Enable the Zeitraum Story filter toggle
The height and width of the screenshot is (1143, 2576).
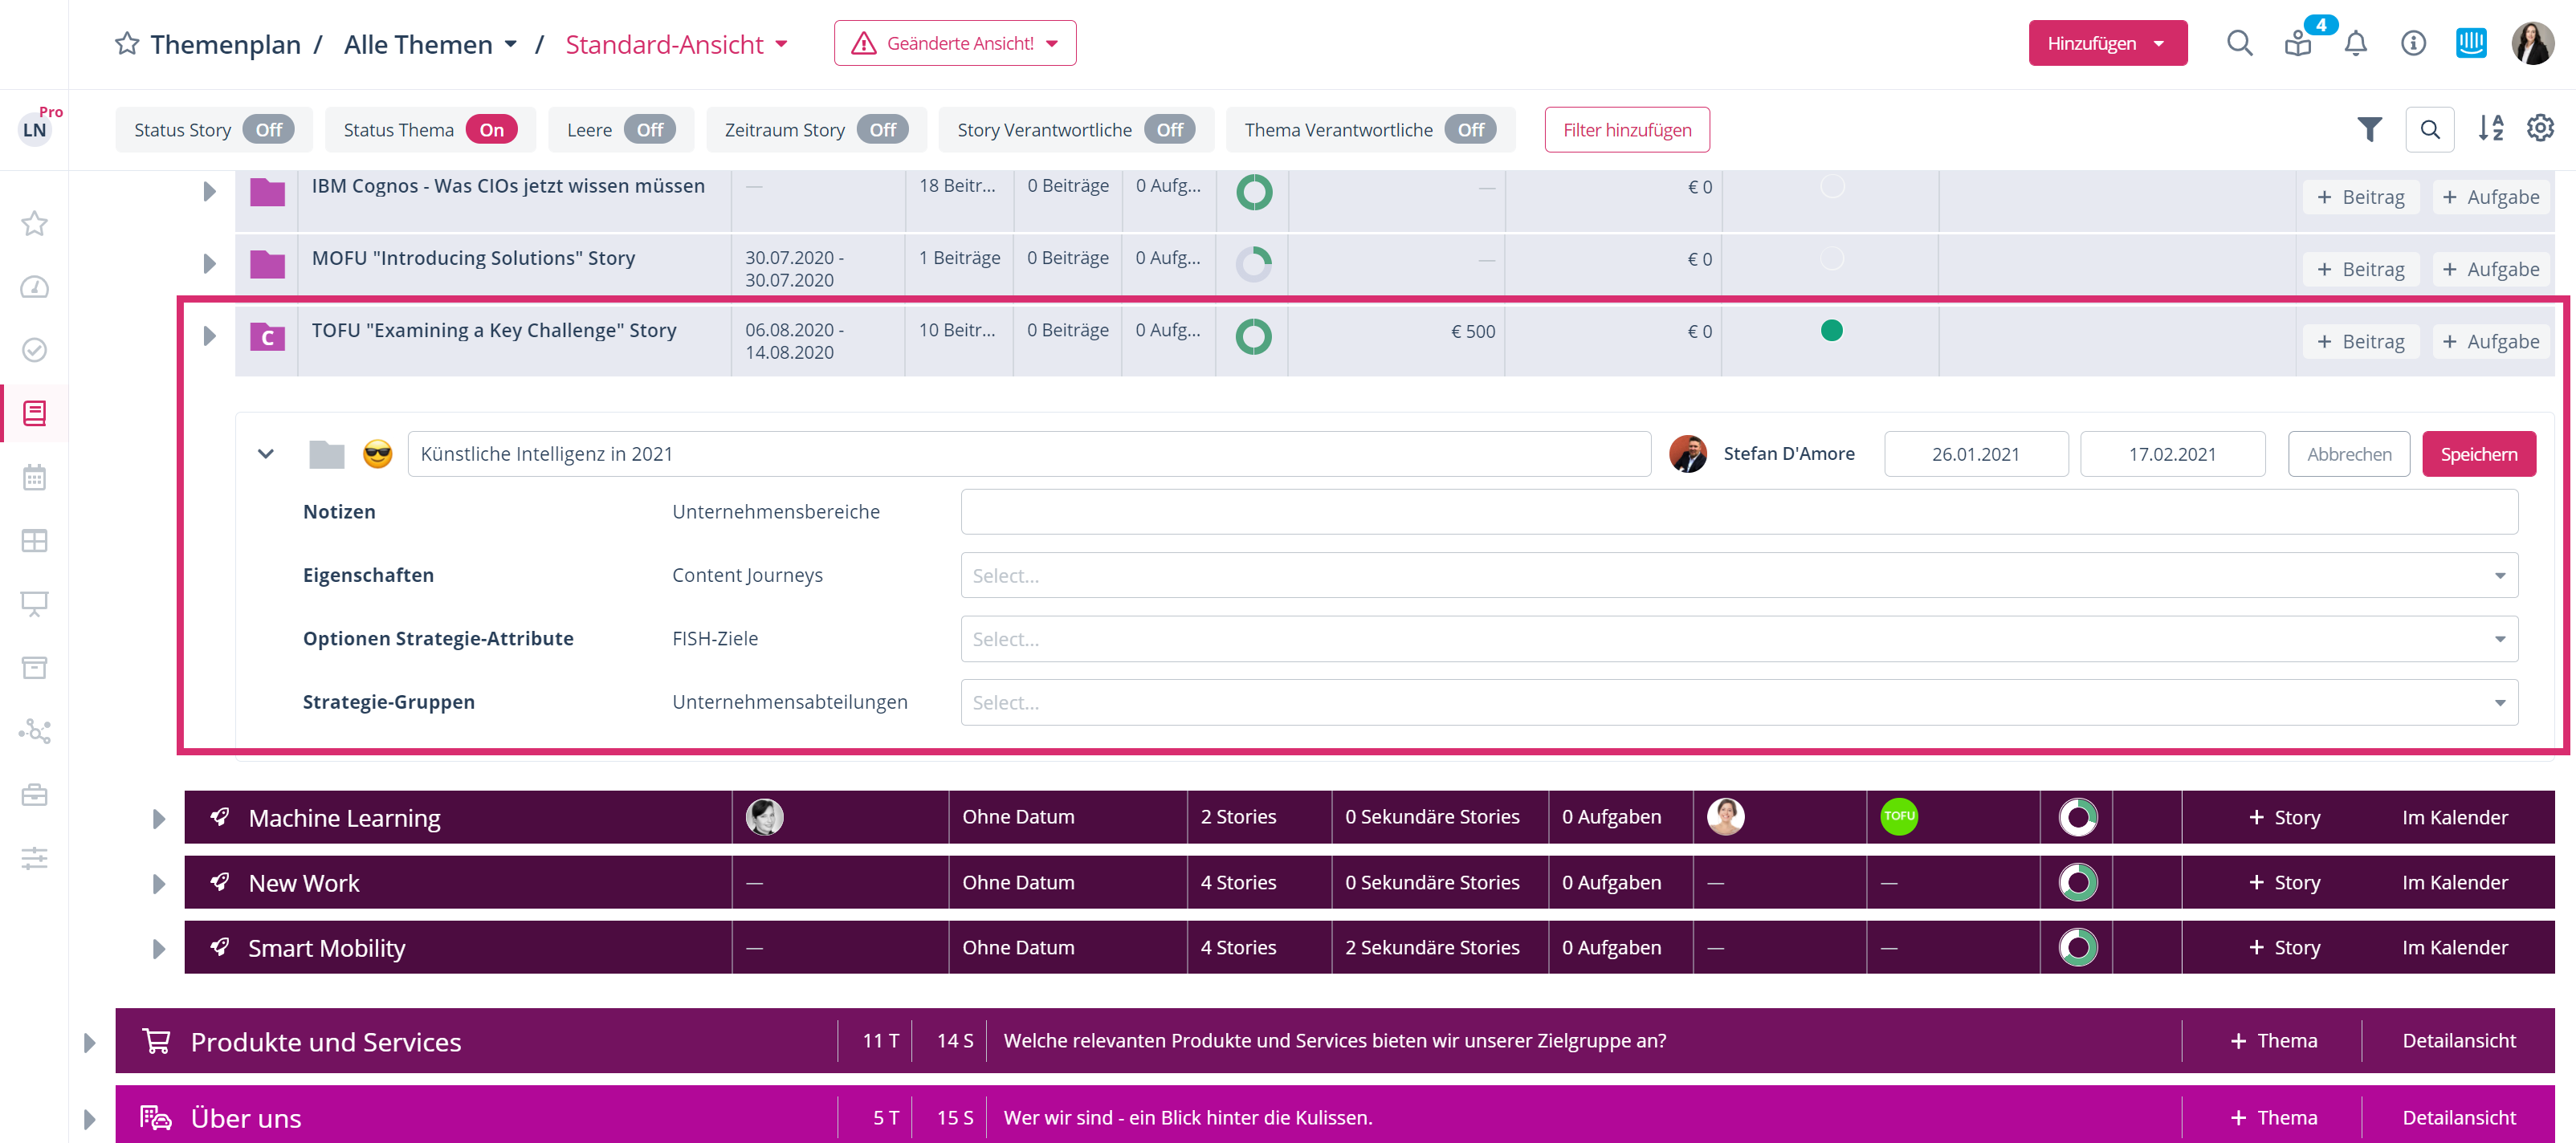tap(882, 130)
